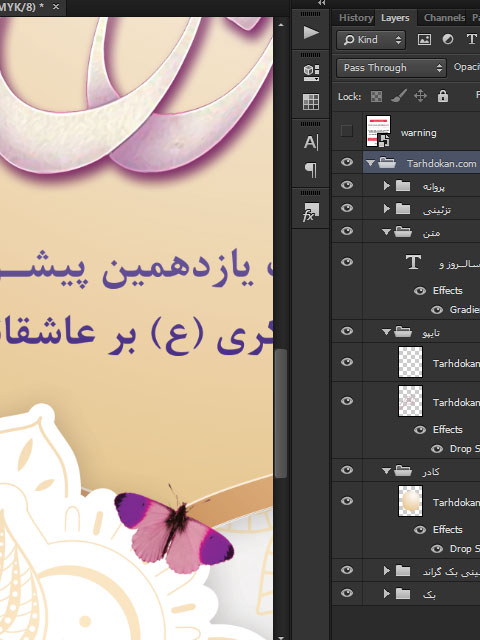The height and width of the screenshot is (640, 480).
Task: Select second Tarhdokan thumbnail in تایپو
Action: click(410, 401)
